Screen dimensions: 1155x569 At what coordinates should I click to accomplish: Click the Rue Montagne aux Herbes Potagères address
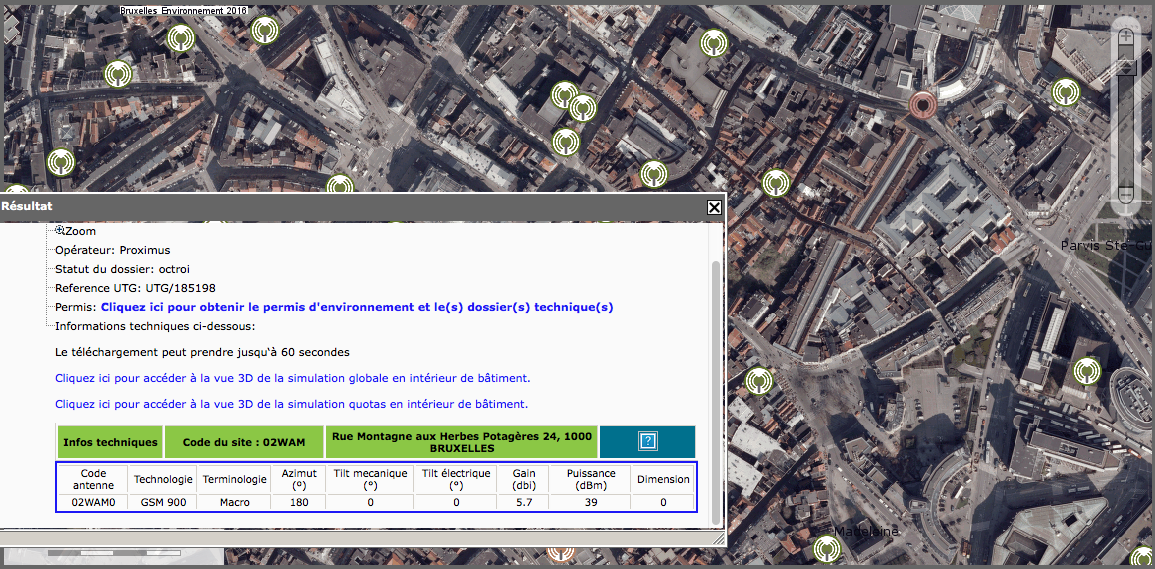coord(462,442)
